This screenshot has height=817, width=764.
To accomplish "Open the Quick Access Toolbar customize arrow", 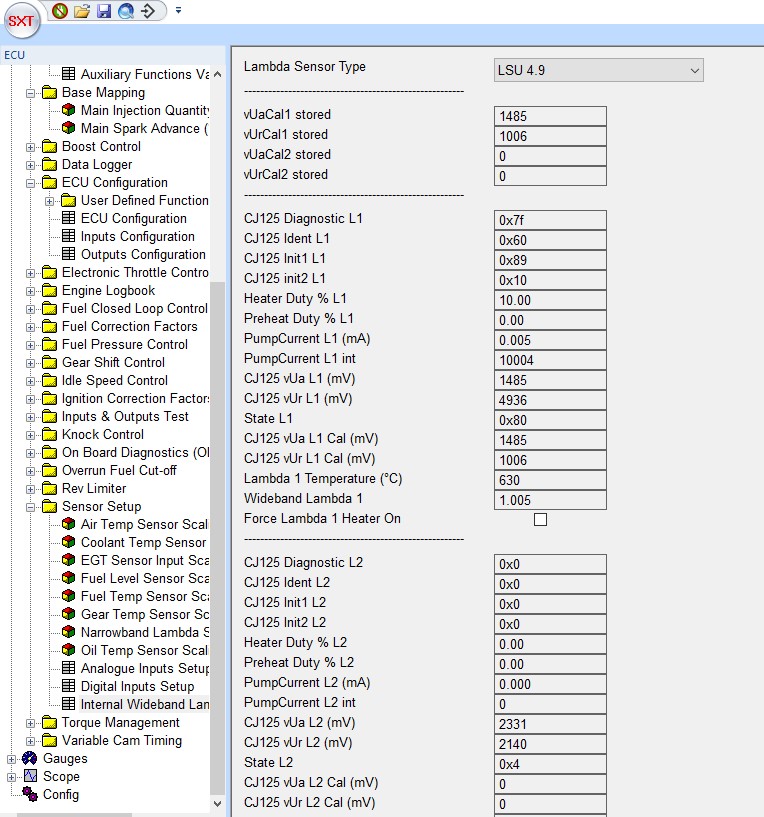I will pos(178,11).
